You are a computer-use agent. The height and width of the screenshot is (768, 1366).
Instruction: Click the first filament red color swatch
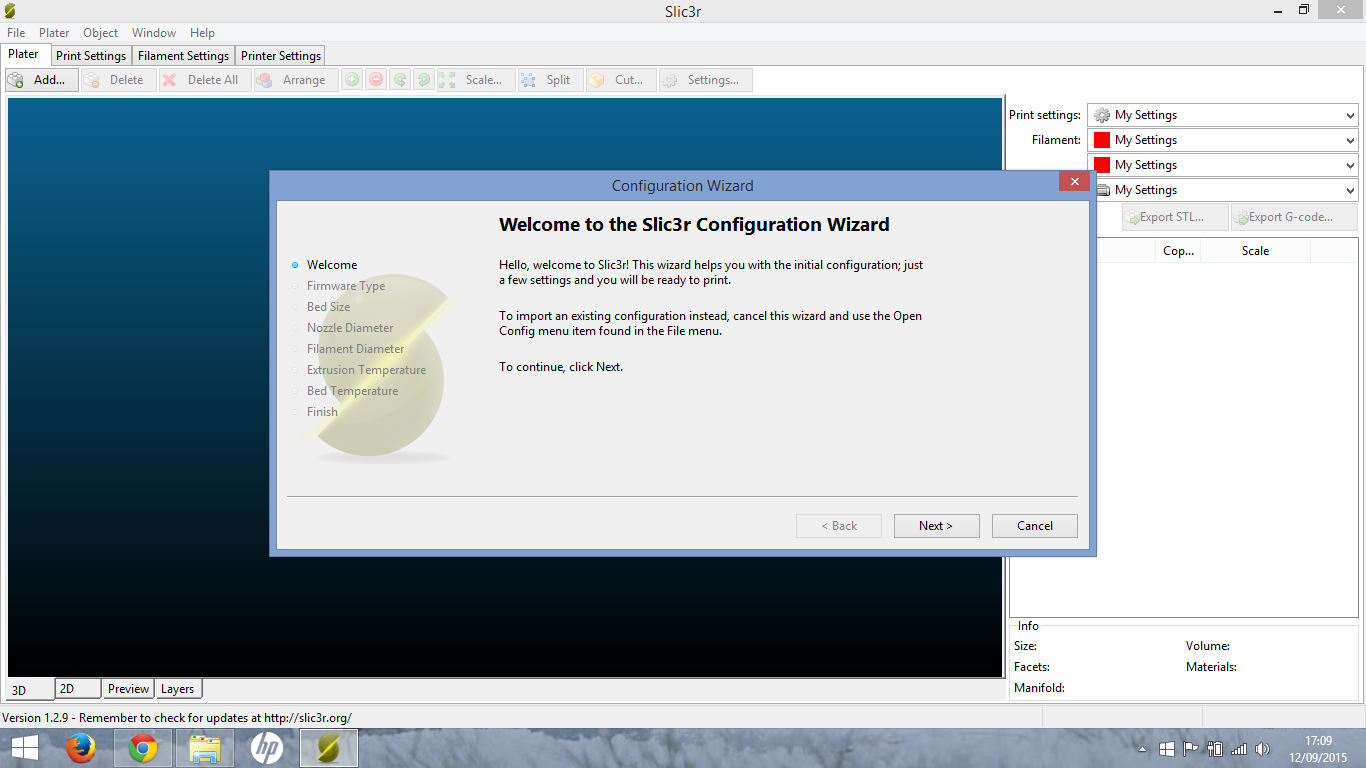point(1102,140)
